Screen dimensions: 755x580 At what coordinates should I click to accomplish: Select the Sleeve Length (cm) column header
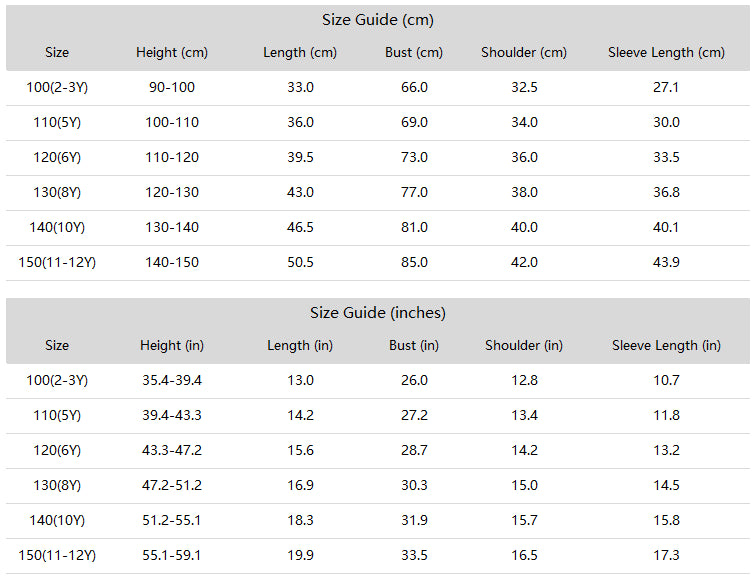click(x=666, y=52)
